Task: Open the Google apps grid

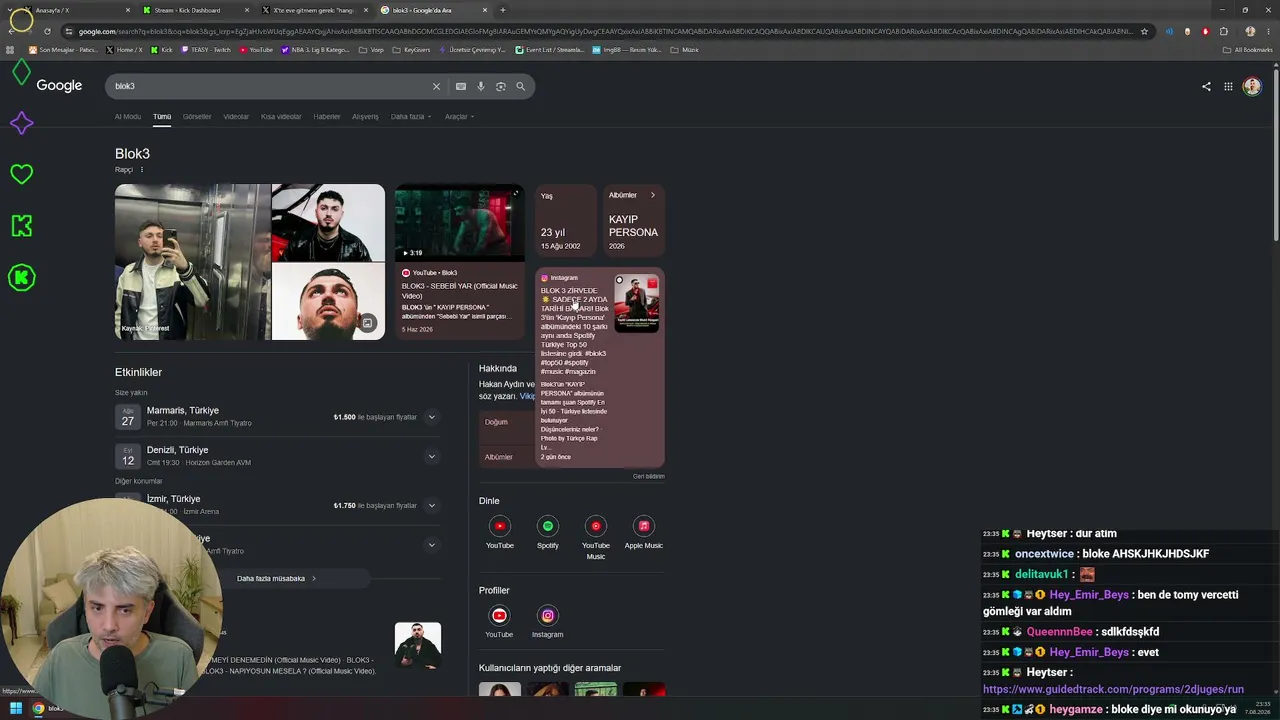Action: coord(1228,86)
